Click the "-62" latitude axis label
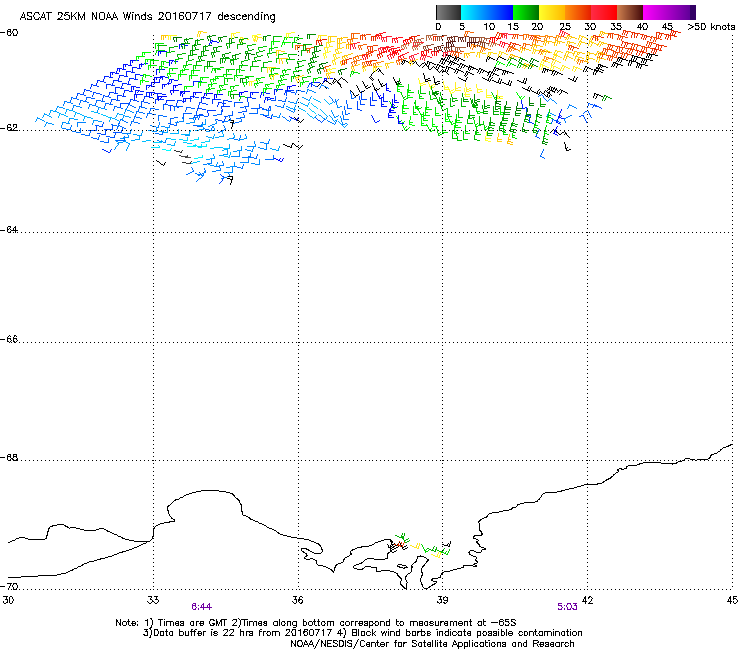This screenshot has width=740, height=650. pyautogui.click(x=9, y=128)
